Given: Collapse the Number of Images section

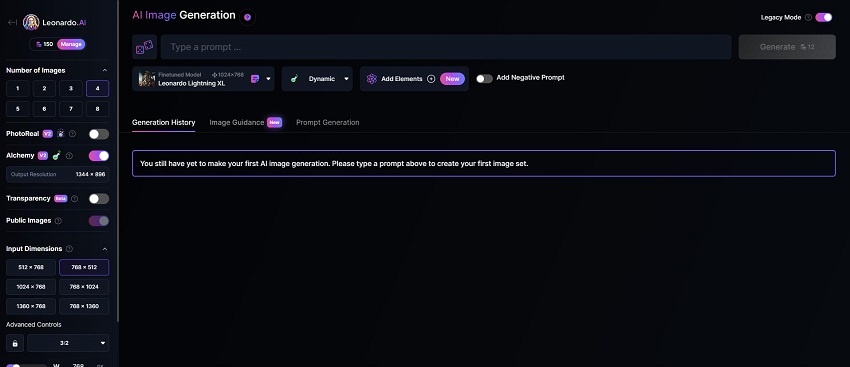Looking at the screenshot, I should (x=105, y=70).
